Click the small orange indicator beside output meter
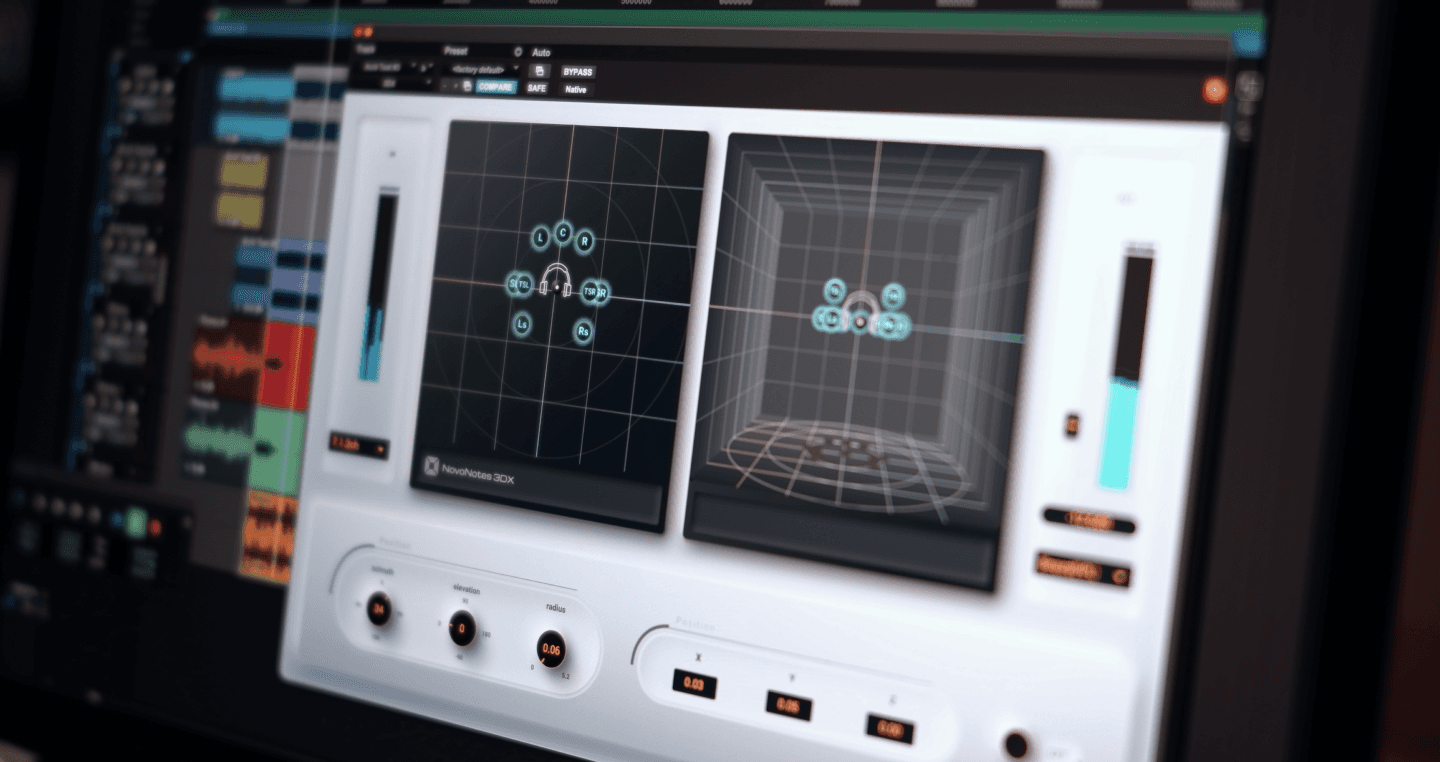The height and width of the screenshot is (762, 1440). coord(1070,425)
